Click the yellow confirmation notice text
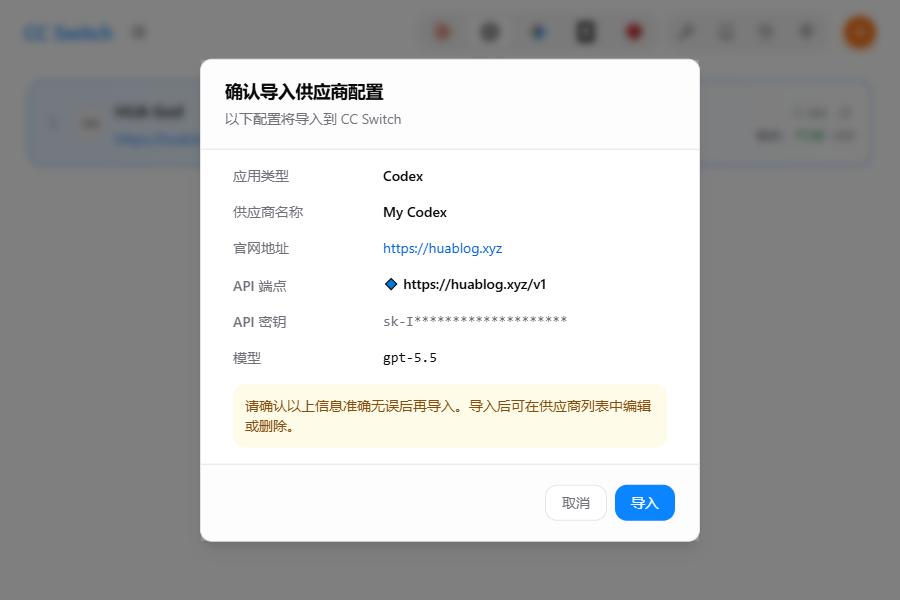The image size is (900, 600). (448, 416)
